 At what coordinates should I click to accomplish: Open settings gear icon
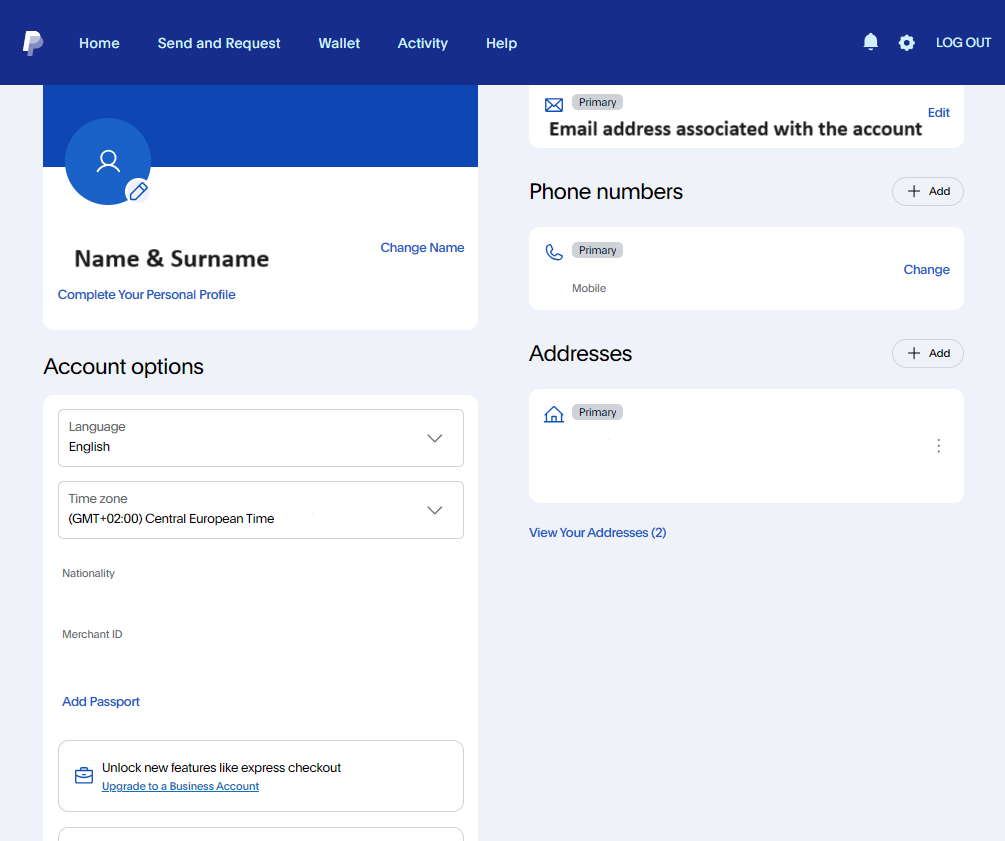tap(906, 43)
